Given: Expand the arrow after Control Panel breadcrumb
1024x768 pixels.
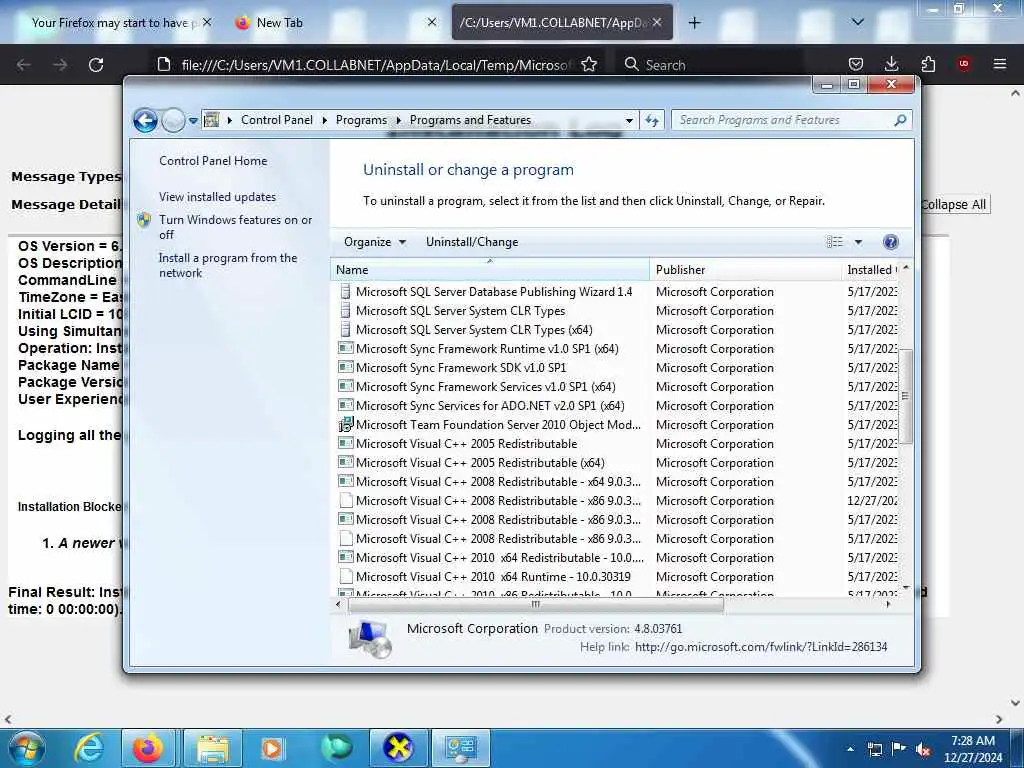Looking at the screenshot, I should [325, 120].
